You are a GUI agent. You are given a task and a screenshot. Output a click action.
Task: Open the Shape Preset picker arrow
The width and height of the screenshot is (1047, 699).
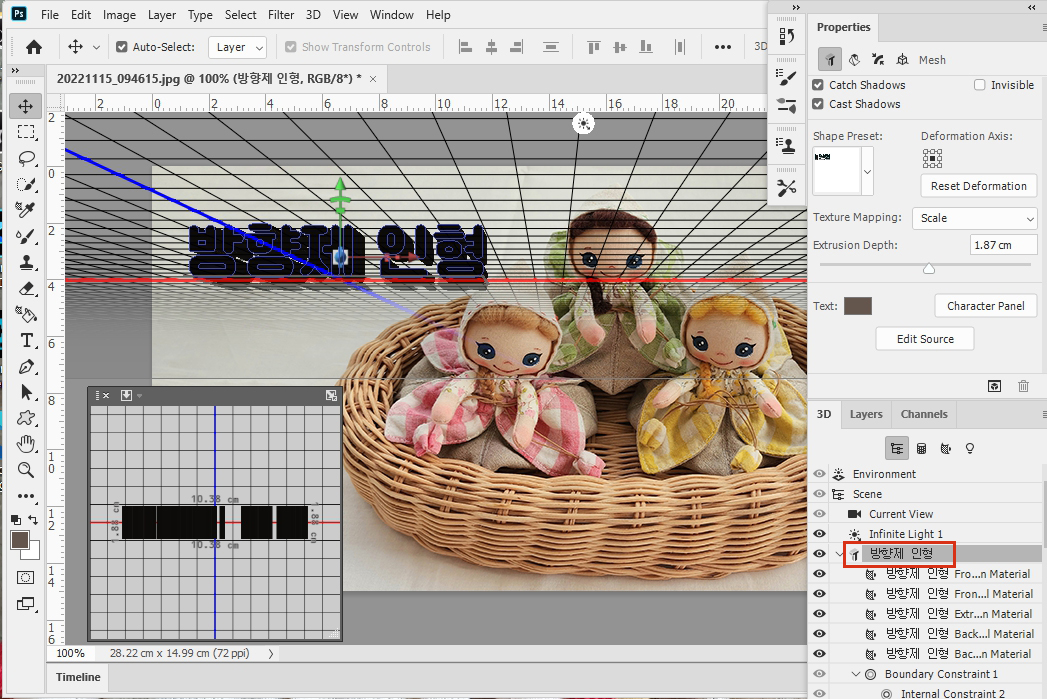867,172
